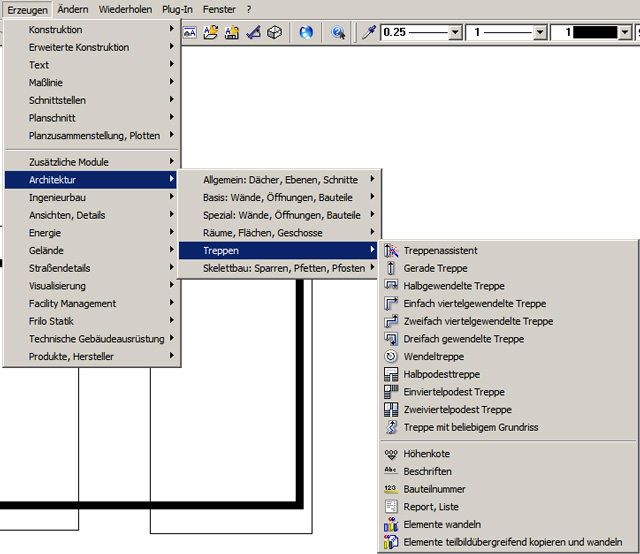Click the globe icon in toolbar
The image size is (640, 554).
[306, 32]
